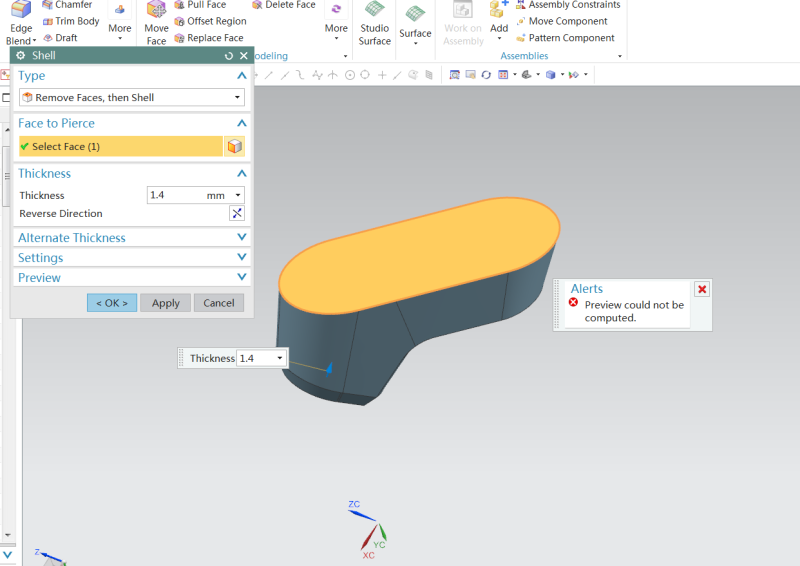Select Pull Face in the ribbon
Viewport: 800px width, 566px height.
coord(200,5)
